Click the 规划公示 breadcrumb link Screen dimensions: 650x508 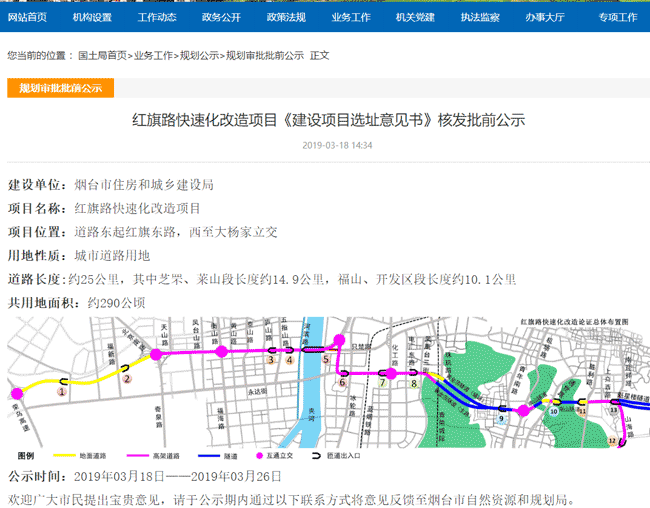(x=199, y=56)
